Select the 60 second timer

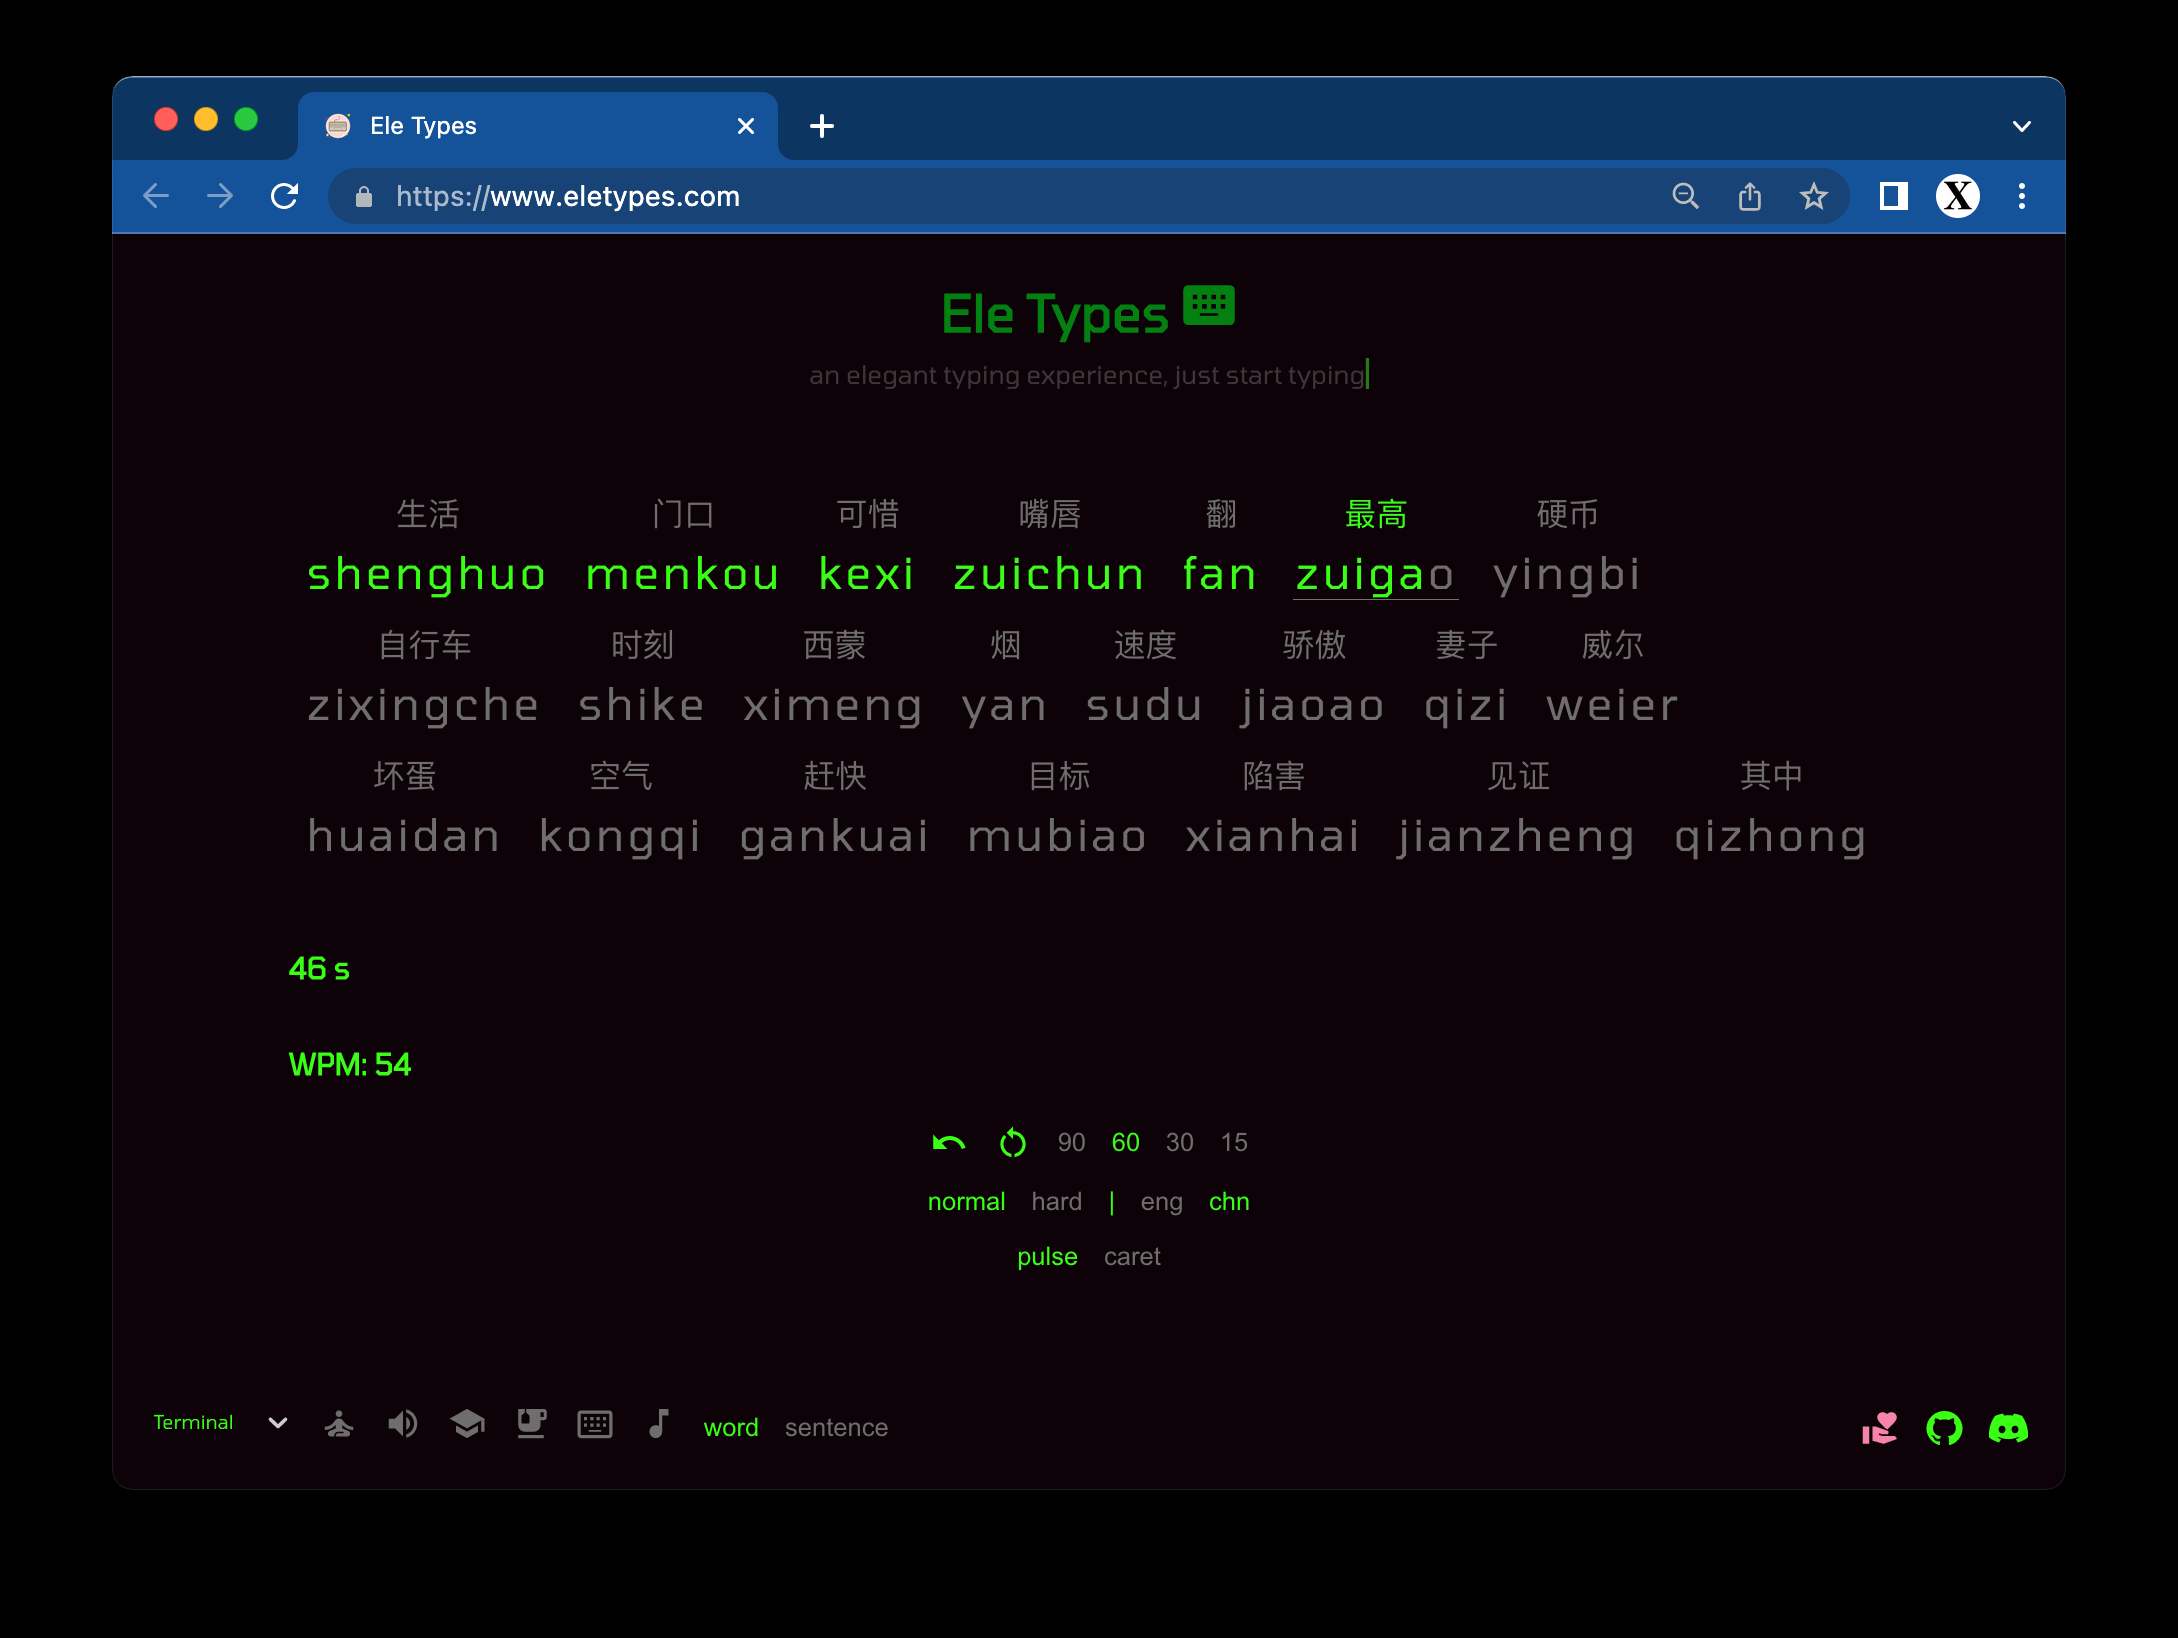tap(1125, 1142)
